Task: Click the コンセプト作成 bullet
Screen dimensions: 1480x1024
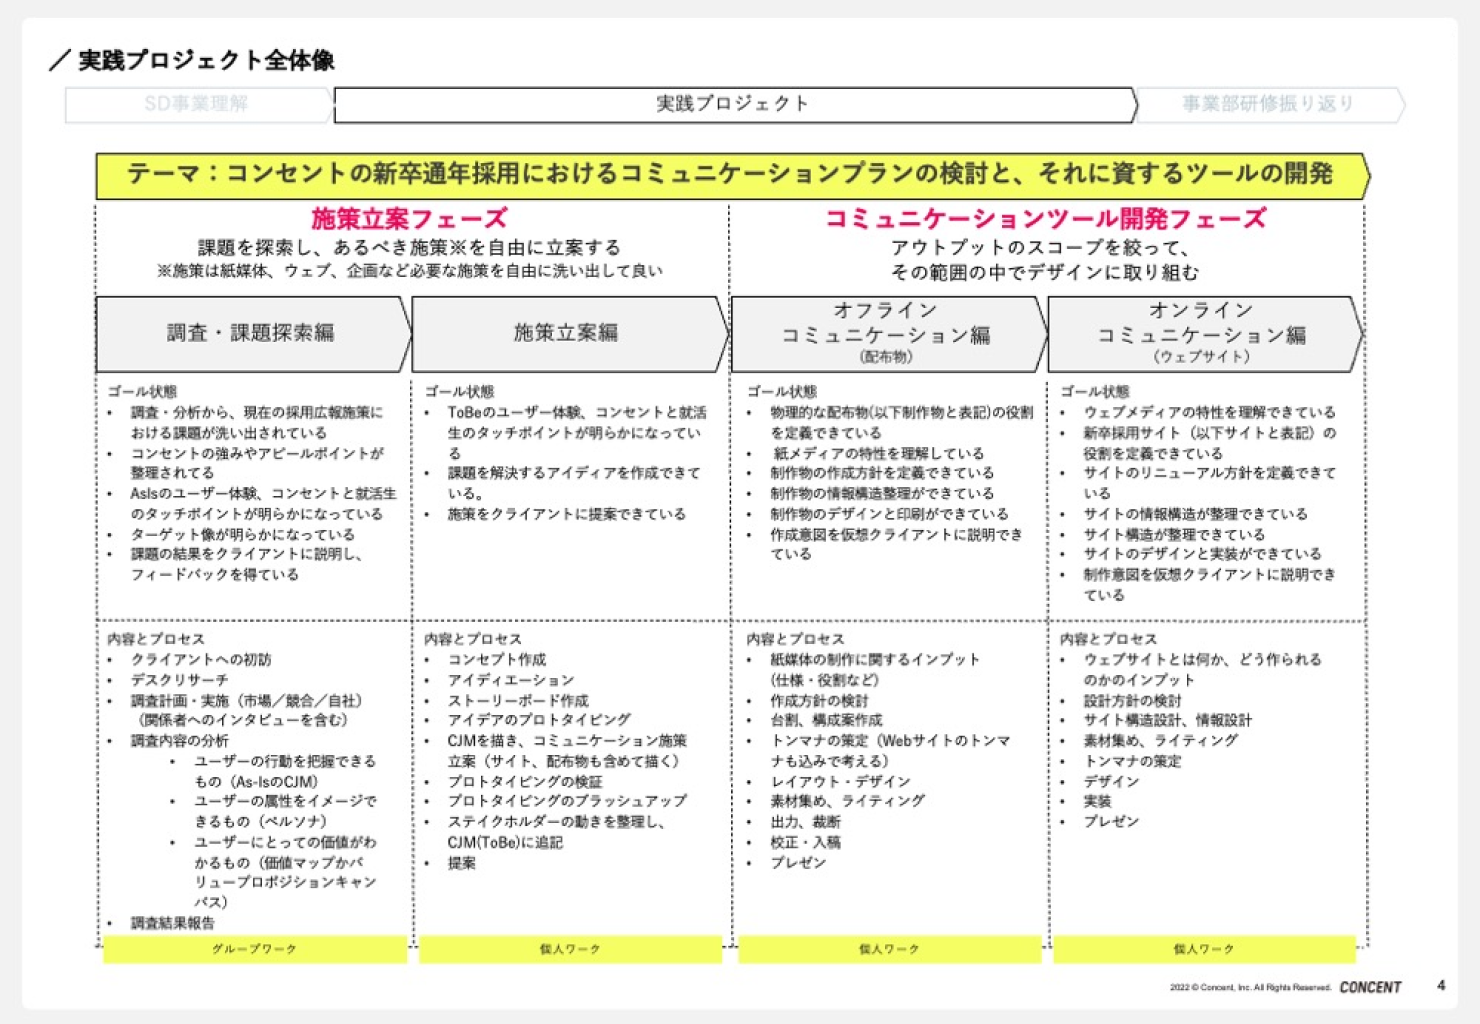Action: click(x=497, y=659)
